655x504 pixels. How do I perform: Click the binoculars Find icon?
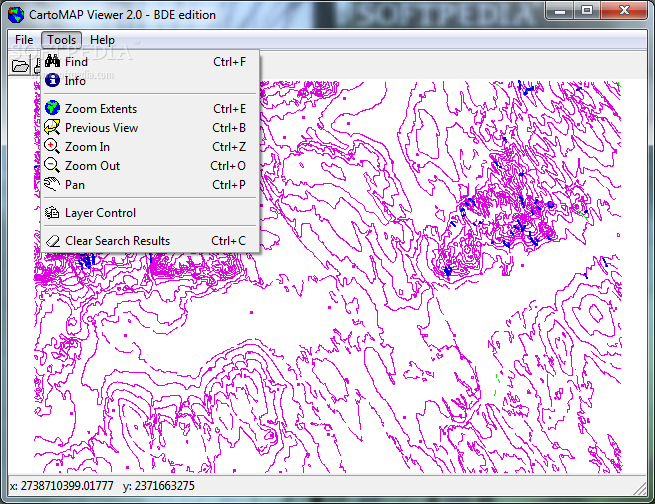[52, 61]
